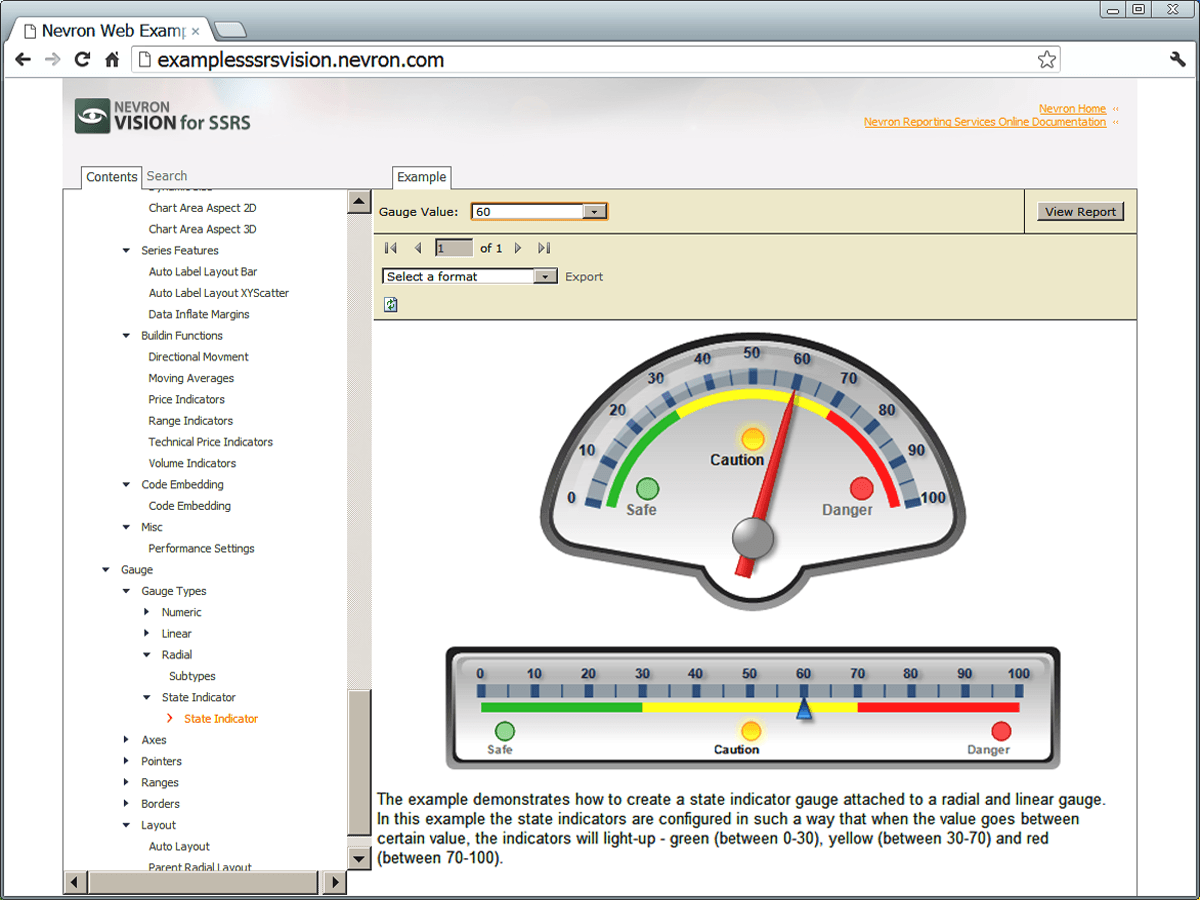Go back with browser back arrow
Screen dimensions: 1200x900
(x=23, y=59)
